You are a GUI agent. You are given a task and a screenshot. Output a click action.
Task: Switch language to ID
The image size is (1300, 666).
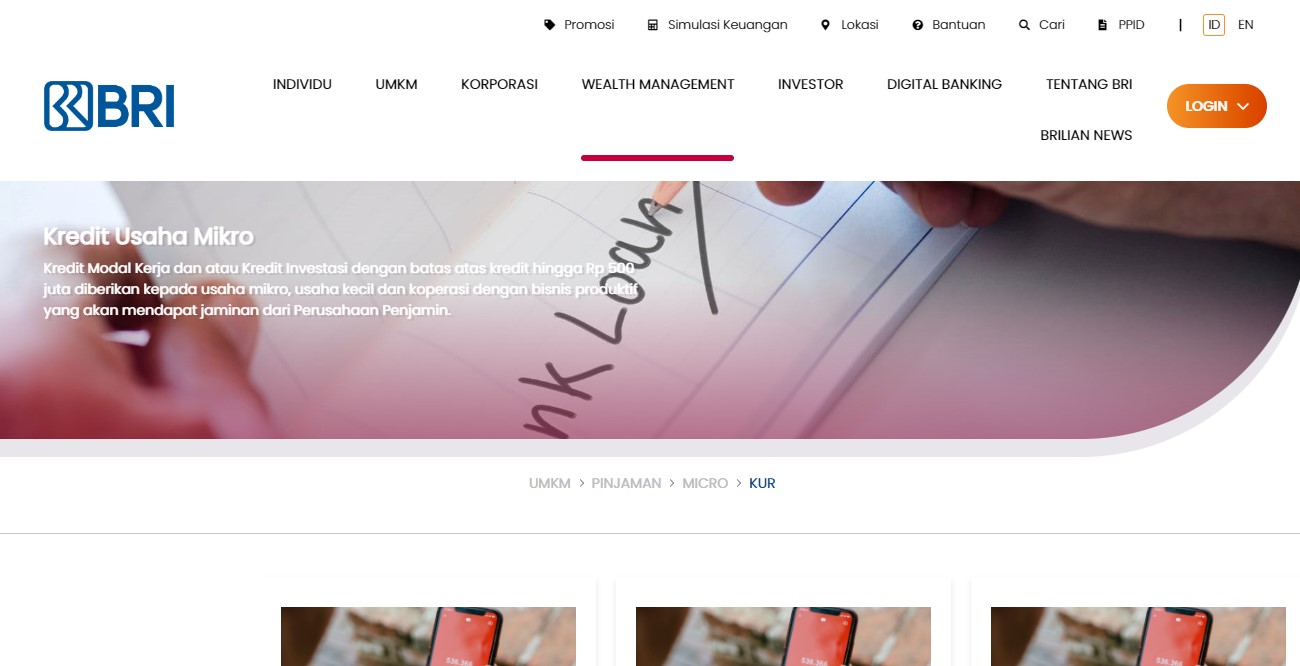[x=1214, y=25]
